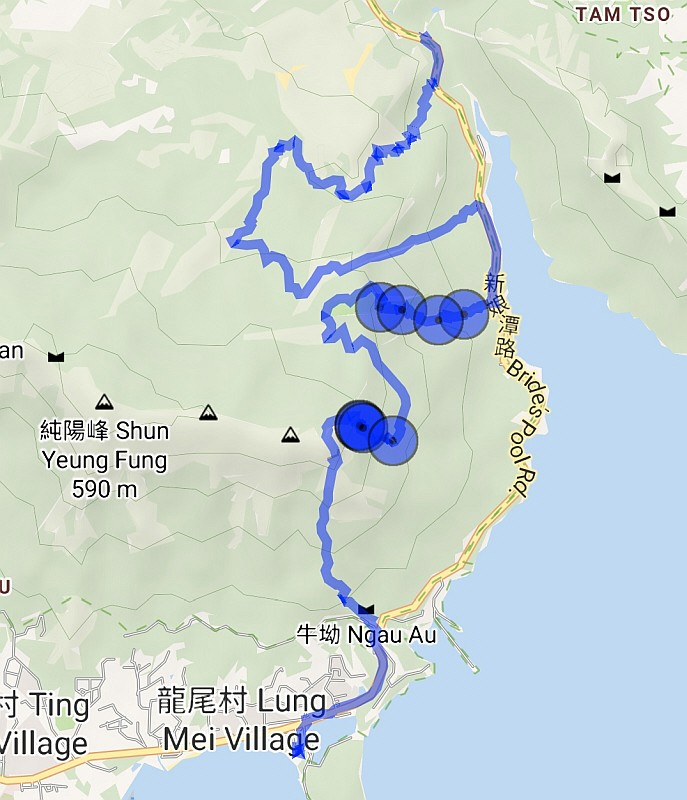Select the darkest blue waypoint circle

(362, 427)
